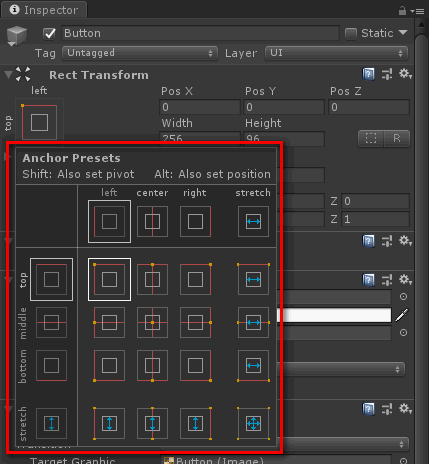Screen dimensions: 429x464
Task: Switch to the Inspector tab
Action: point(44,10)
